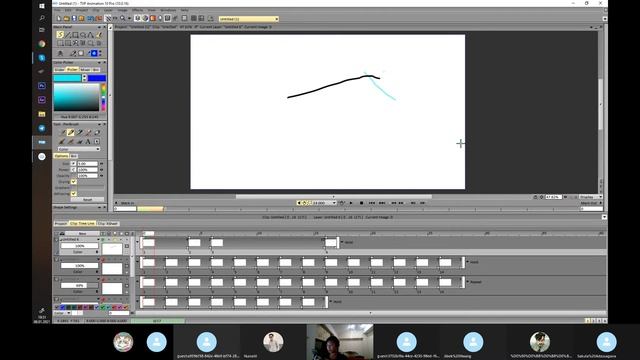Viewport: 640px width, 360px height.
Task: Click the Windows Start button
Action: [42, 6]
